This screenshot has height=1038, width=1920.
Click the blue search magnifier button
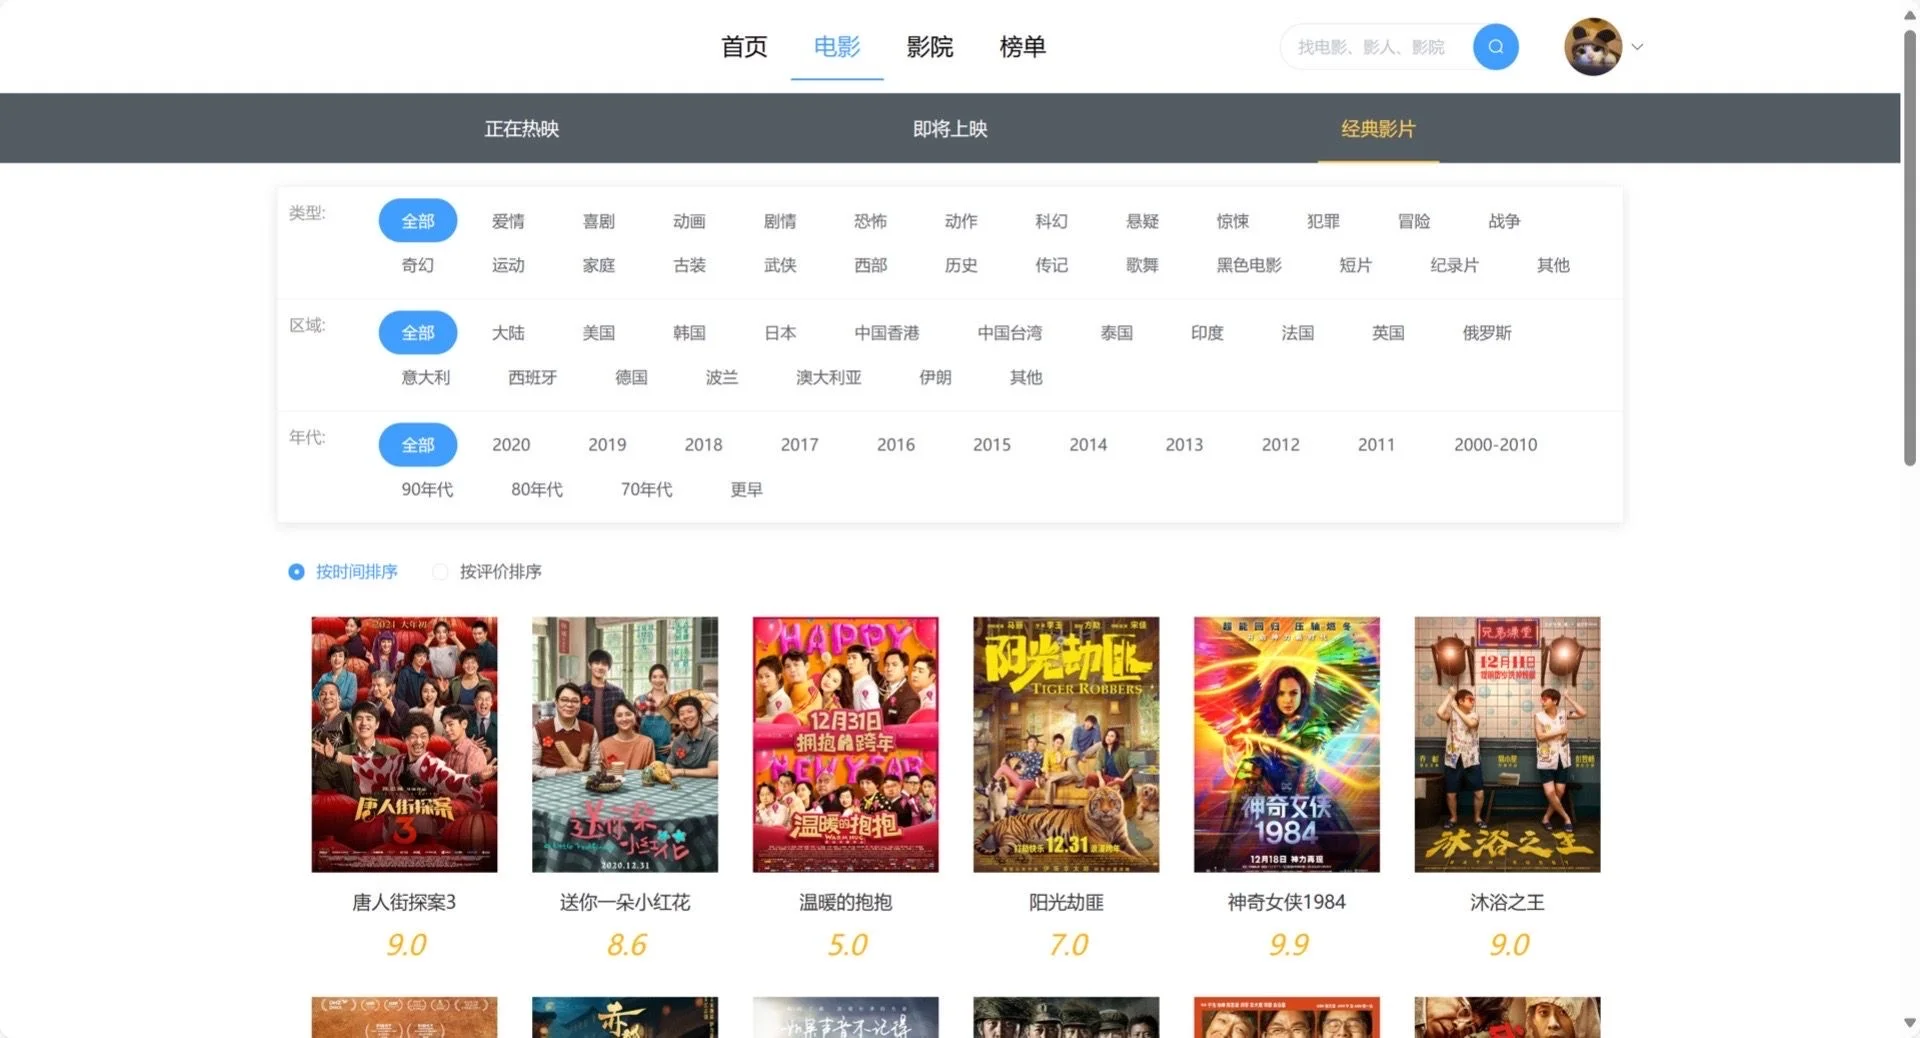point(1495,47)
